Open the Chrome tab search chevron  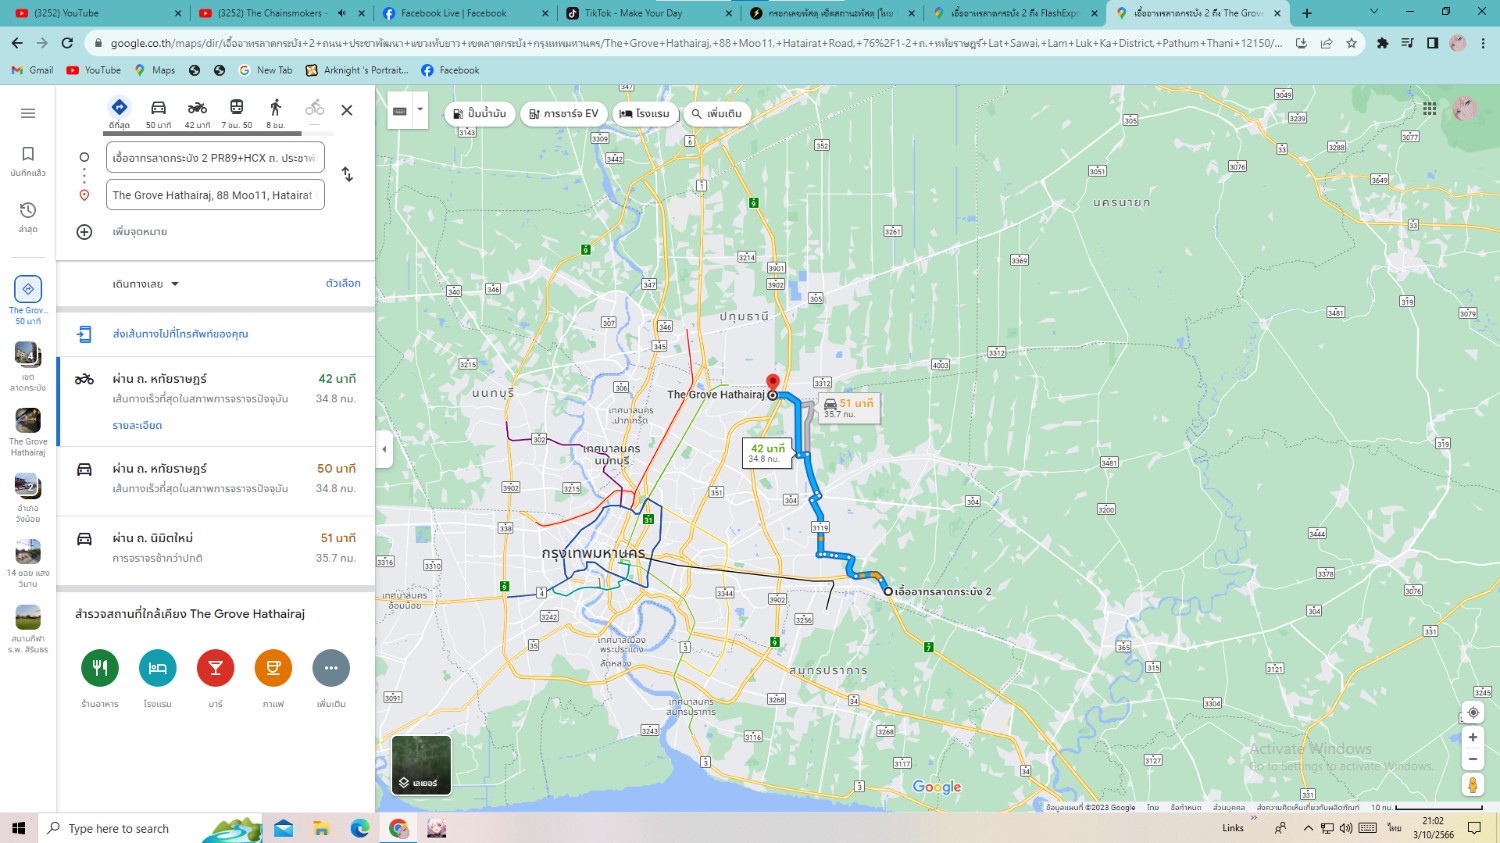1373,12
